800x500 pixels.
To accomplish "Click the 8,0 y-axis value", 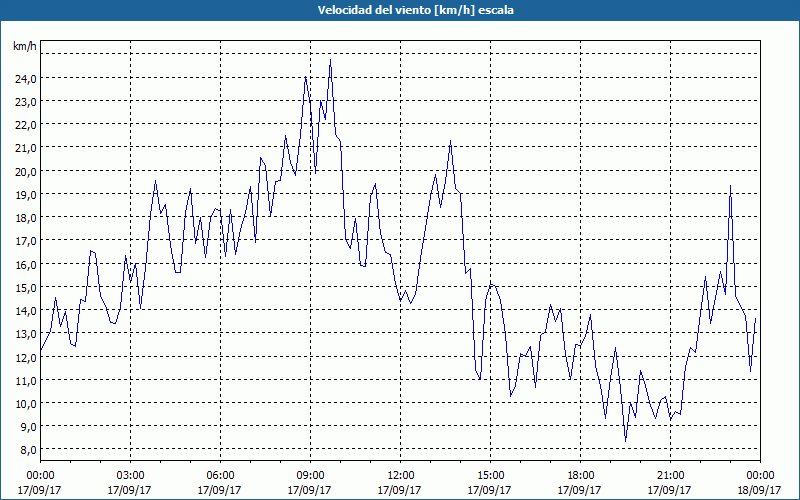I will (28, 450).
